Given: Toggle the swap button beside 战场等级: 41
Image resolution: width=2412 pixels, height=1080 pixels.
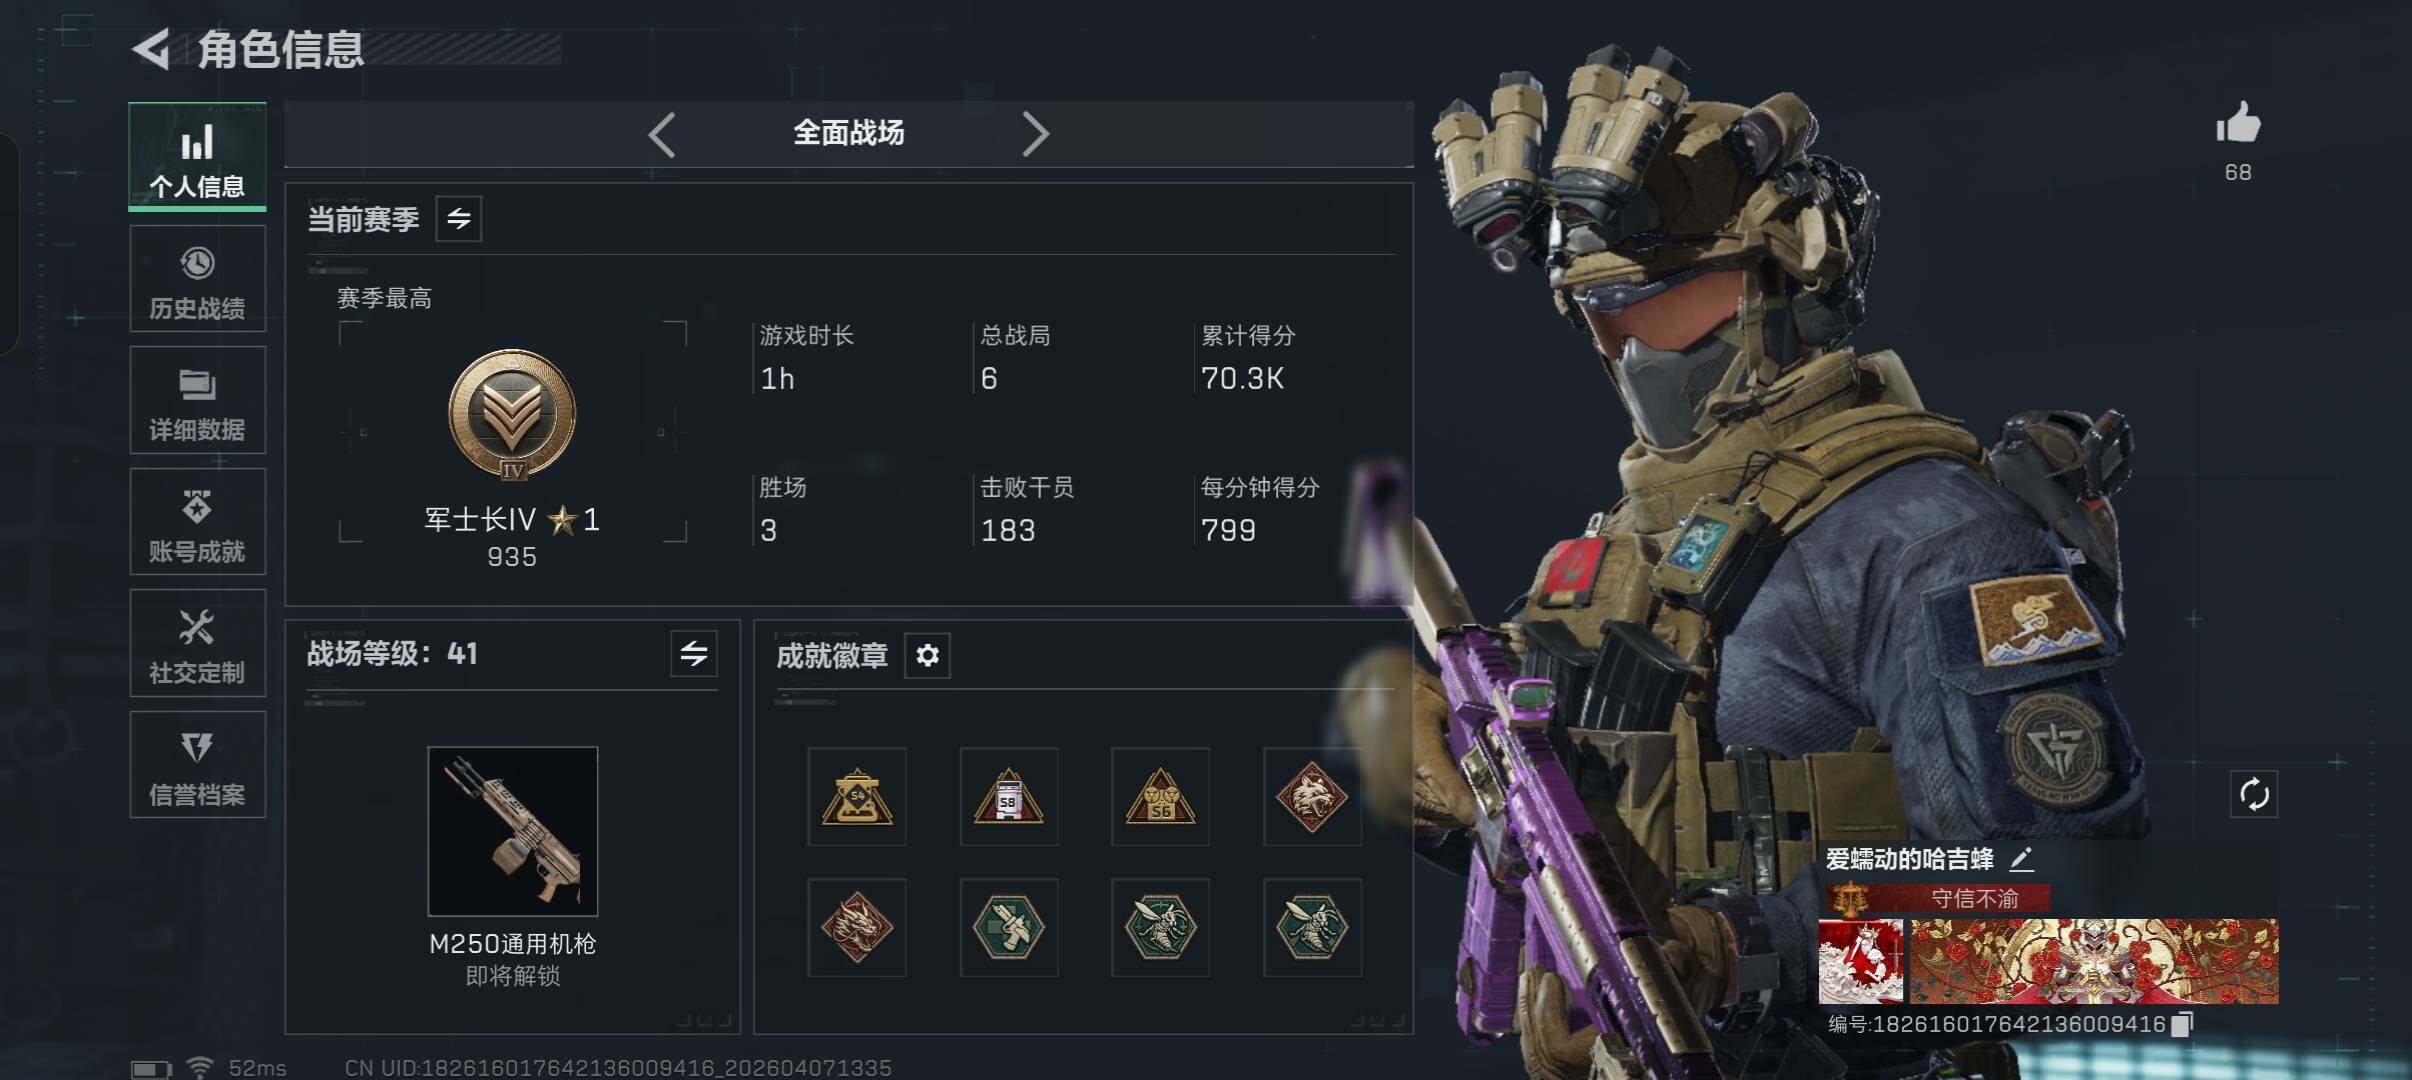Looking at the screenshot, I should click(x=694, y=654).
